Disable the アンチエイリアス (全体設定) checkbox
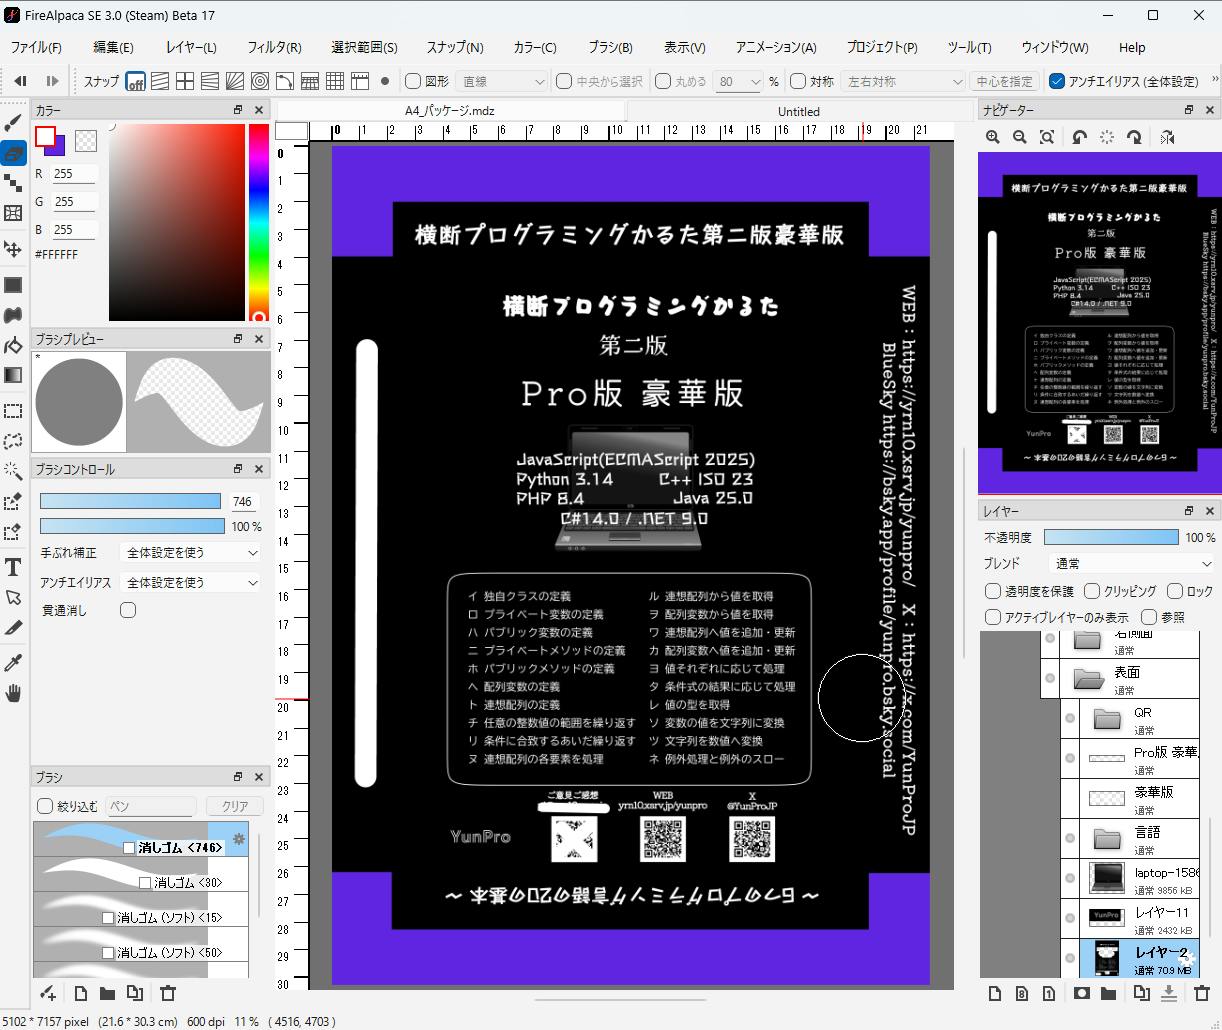The width and height of the screenshot is (1222, 1030). (1057, 82)
